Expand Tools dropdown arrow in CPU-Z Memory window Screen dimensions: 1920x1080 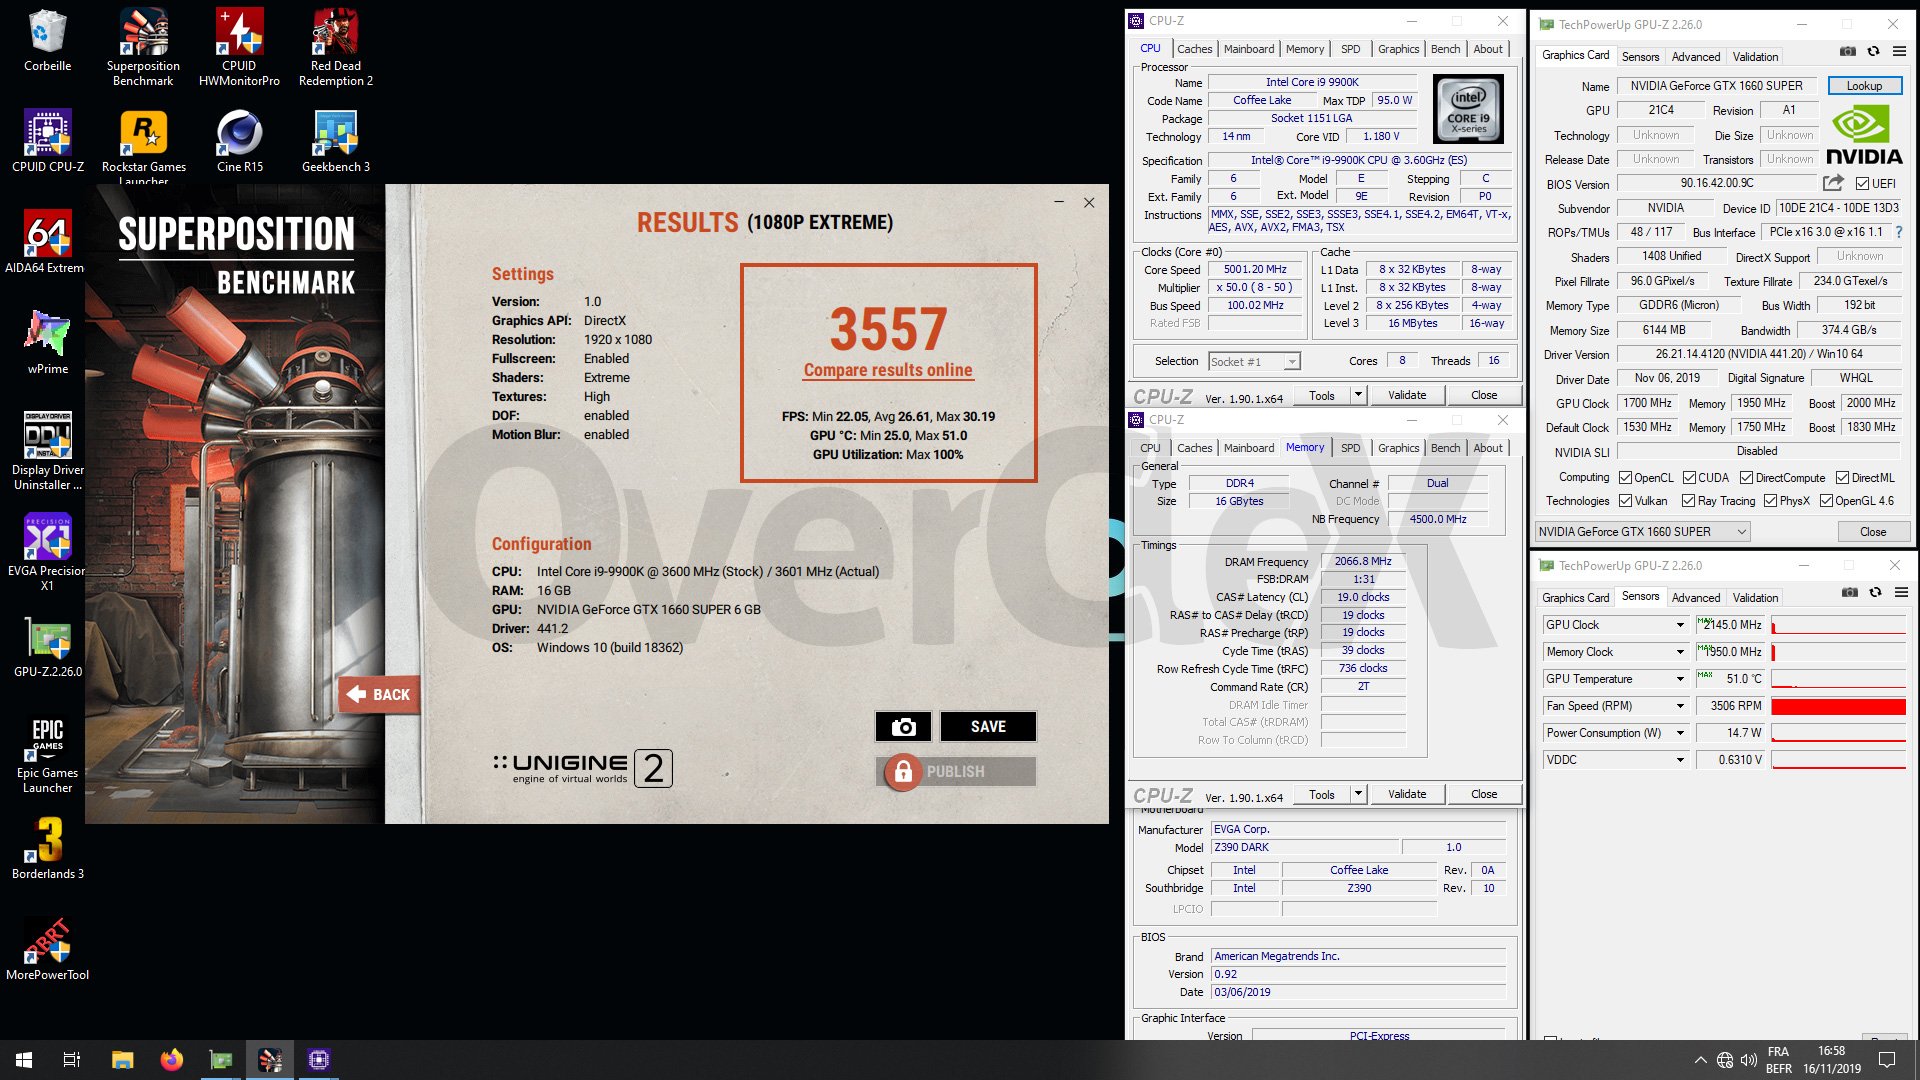(1358, 794)
